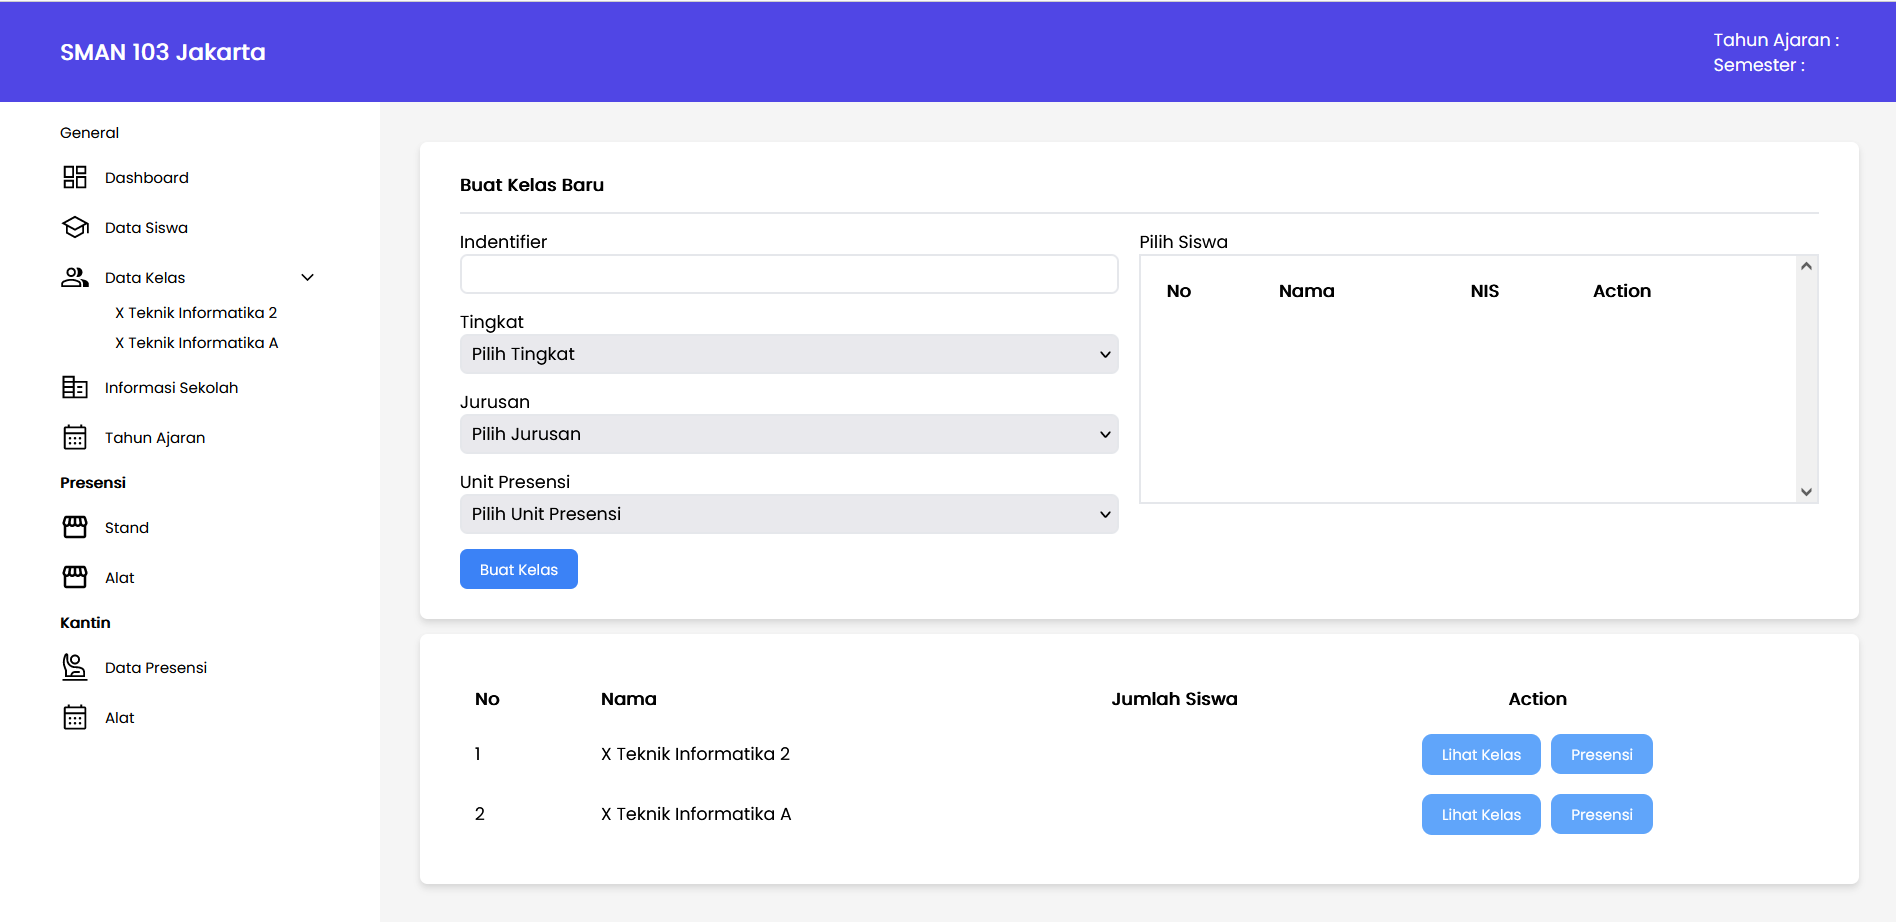Click the Pilih Siswa scrollbar up arrow
Screen dimensions: 1896x922
[x=1806, y=266]
